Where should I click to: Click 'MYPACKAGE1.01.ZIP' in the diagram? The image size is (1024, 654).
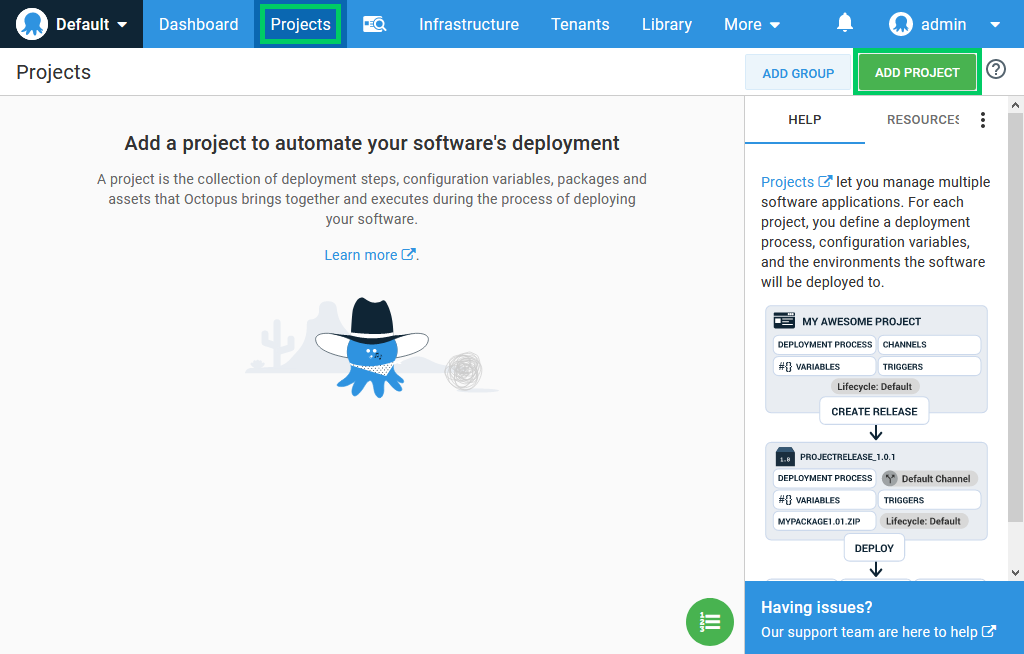click(824, 521)
